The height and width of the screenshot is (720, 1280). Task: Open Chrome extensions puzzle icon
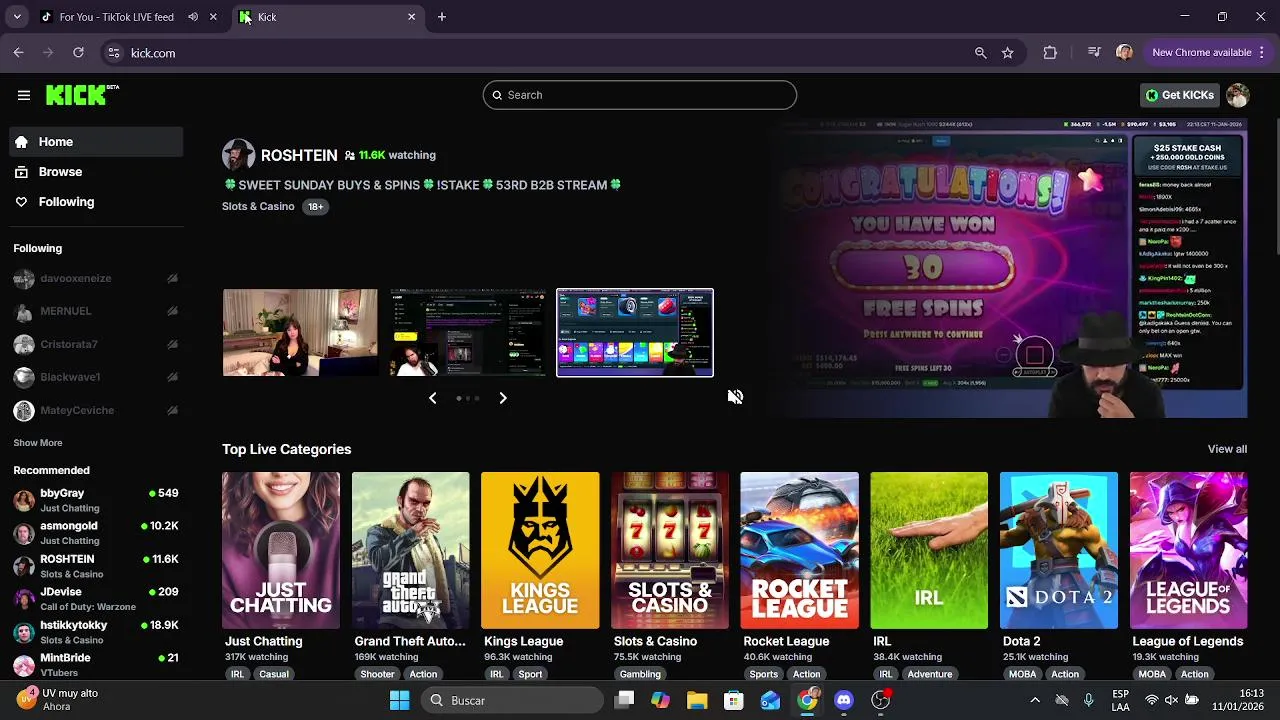[1050, 53]
